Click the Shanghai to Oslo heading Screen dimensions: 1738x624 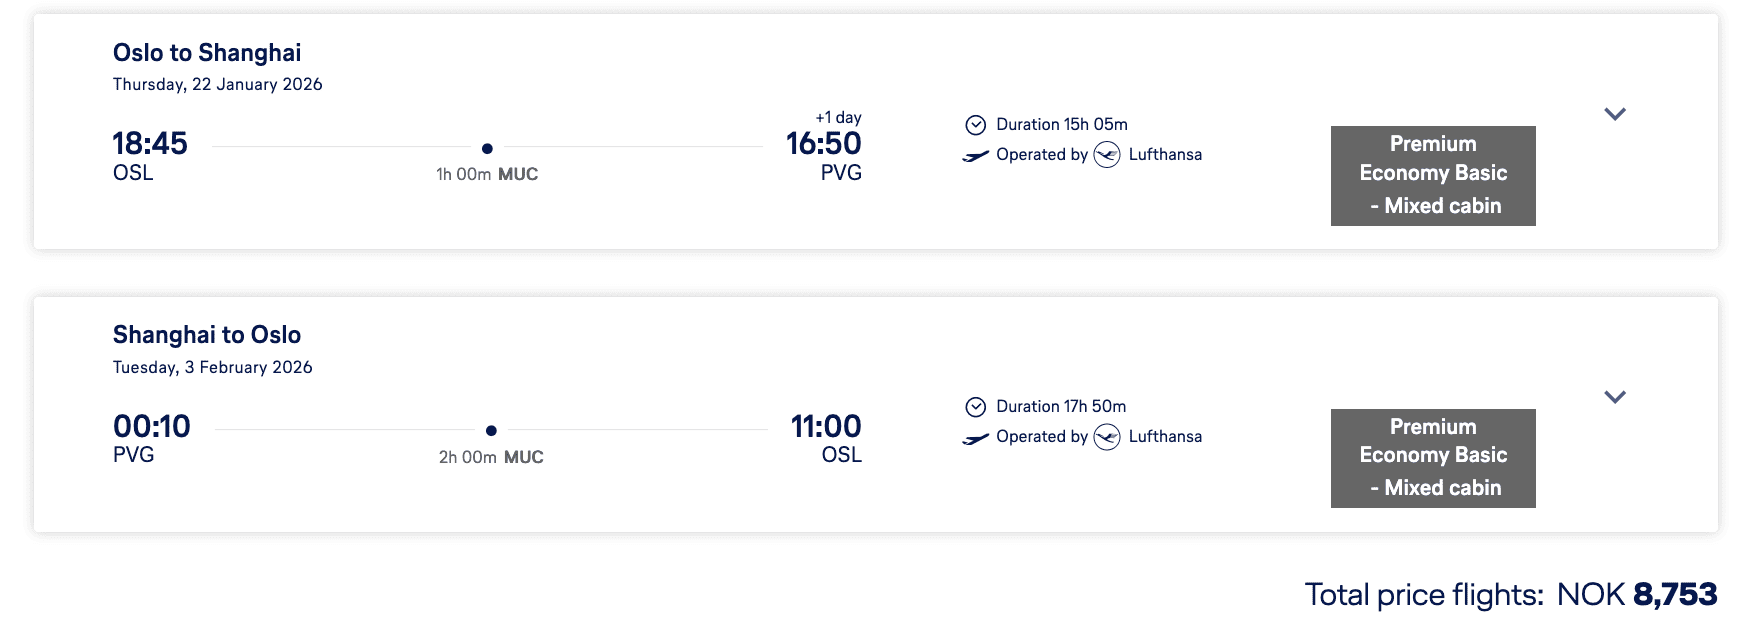pos(207,335)
